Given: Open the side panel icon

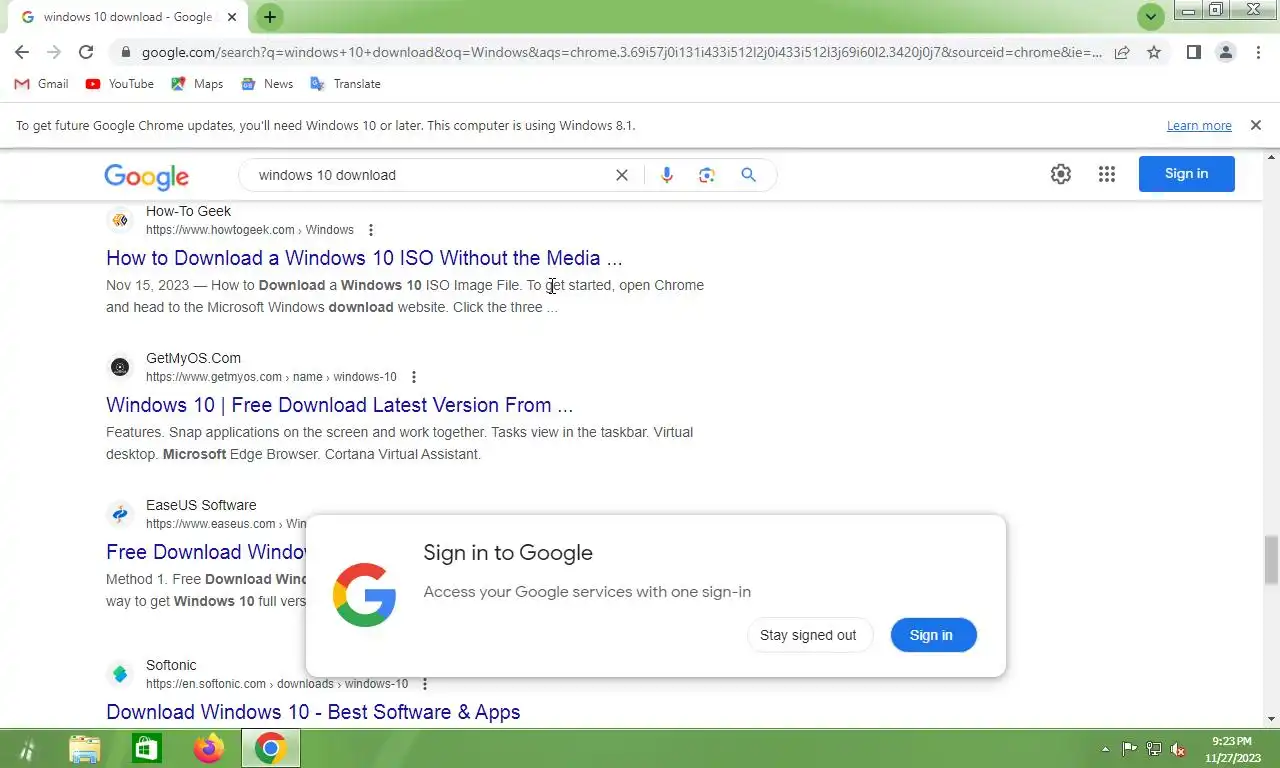Looking at the screenshot, I should (1193, 52).
